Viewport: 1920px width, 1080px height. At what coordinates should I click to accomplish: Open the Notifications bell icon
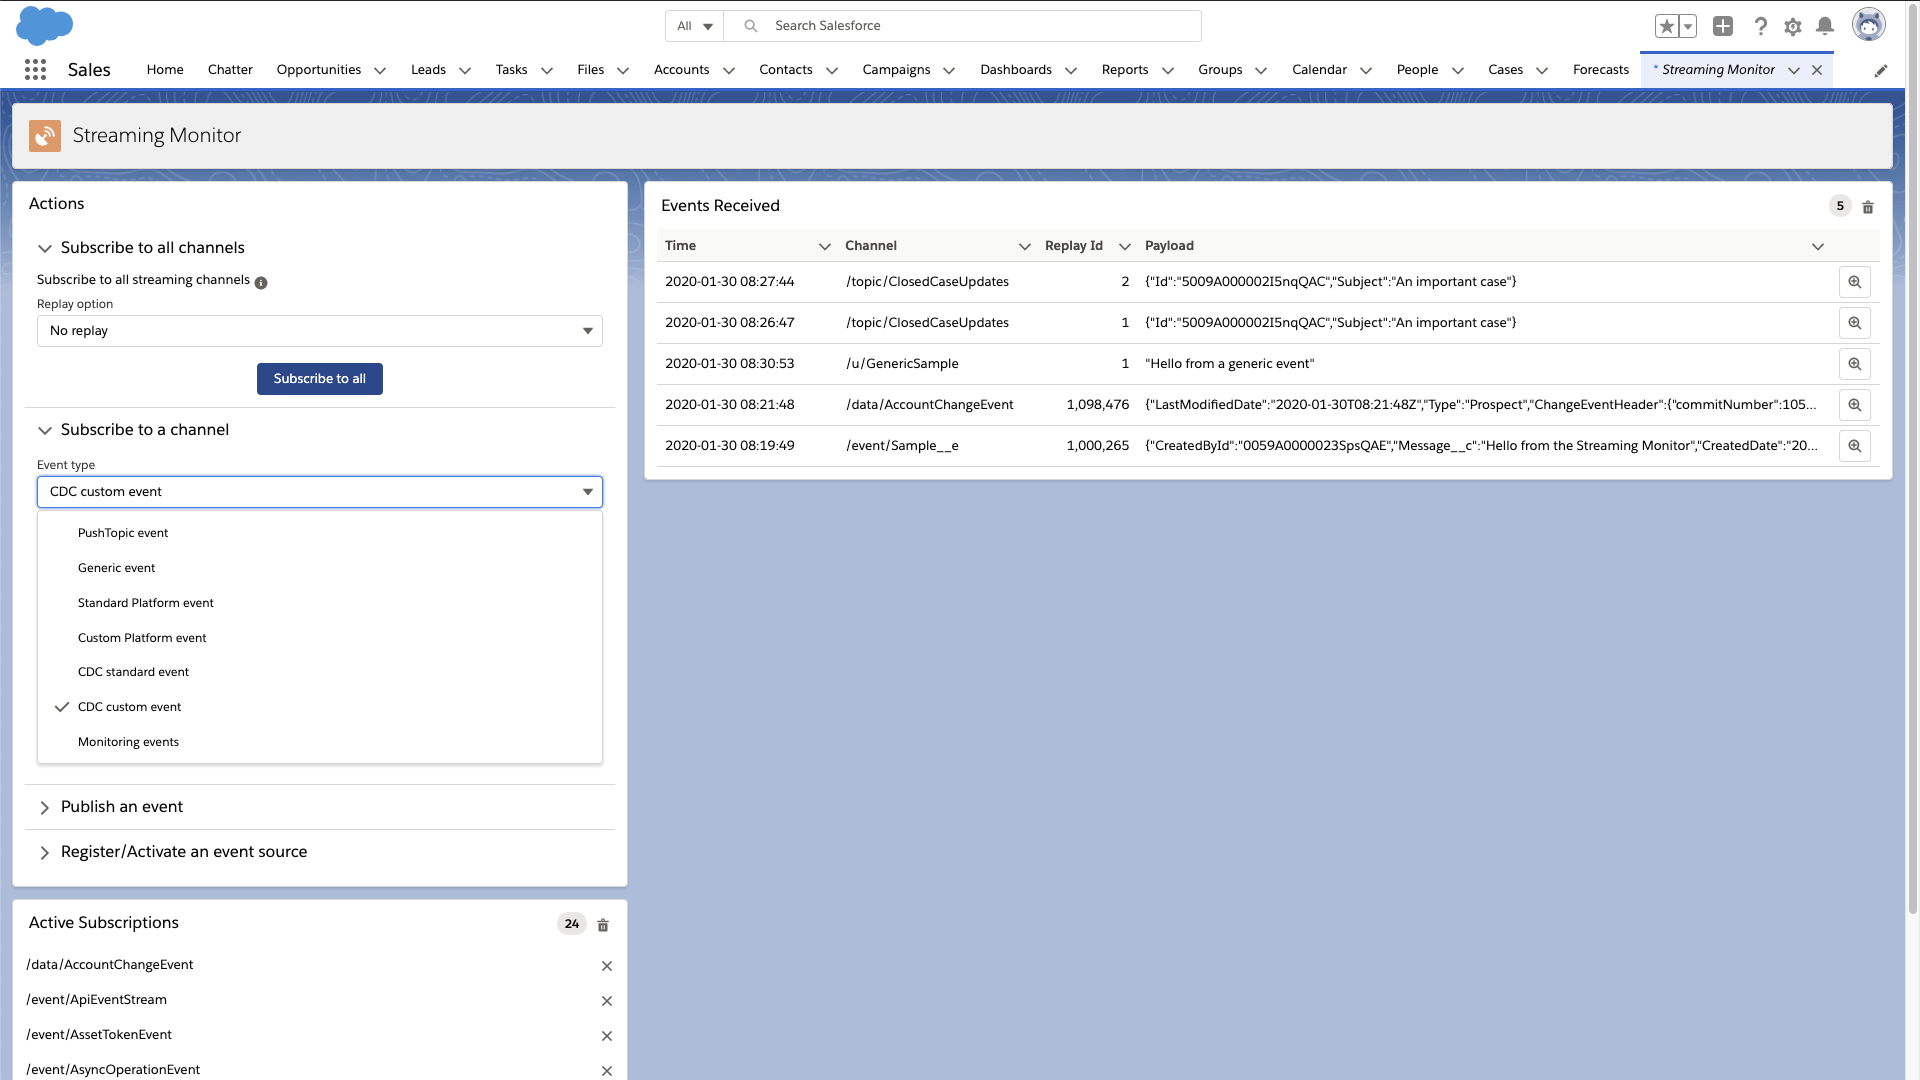tap(1825, 26)
